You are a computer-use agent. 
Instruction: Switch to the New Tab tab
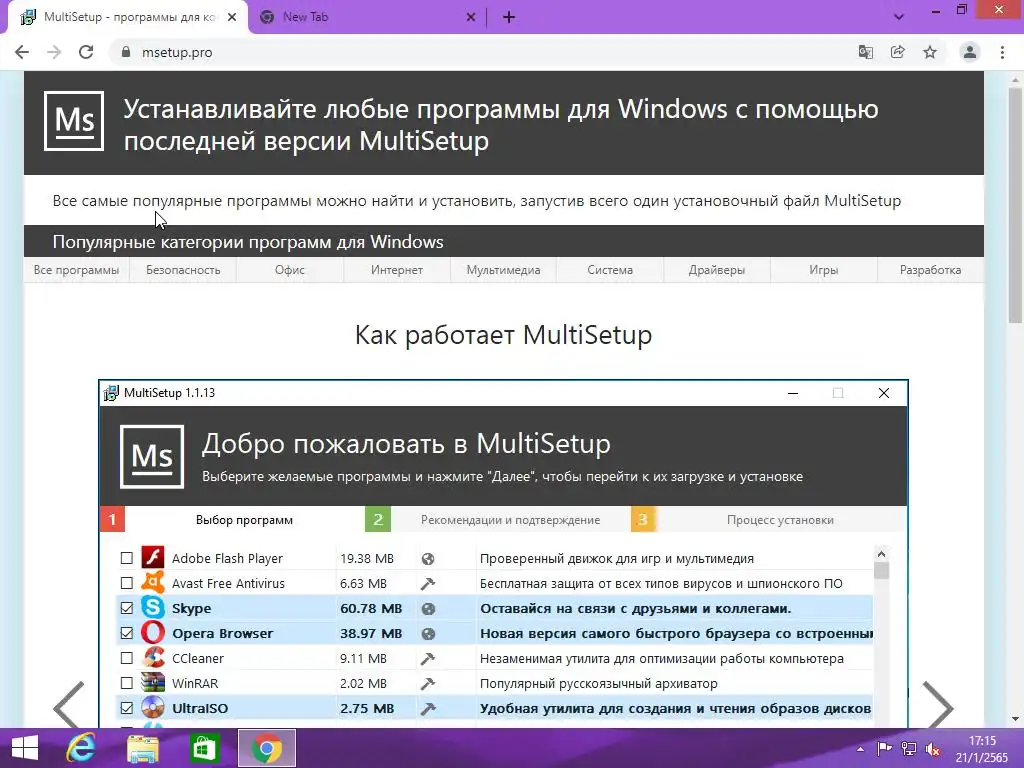pyautogui.click(x=366, y=18)
